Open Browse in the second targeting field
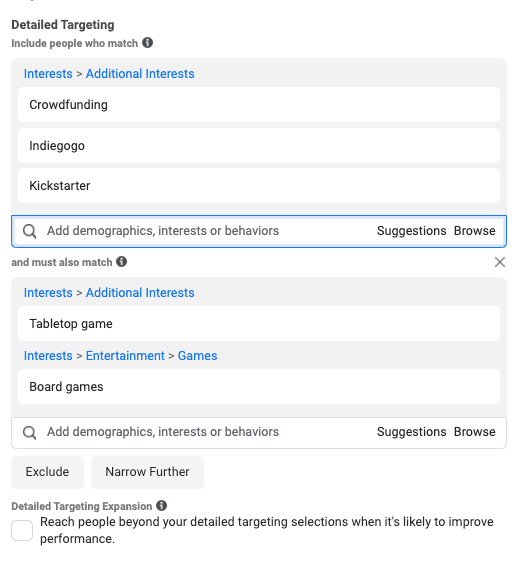 click(474, 432)
